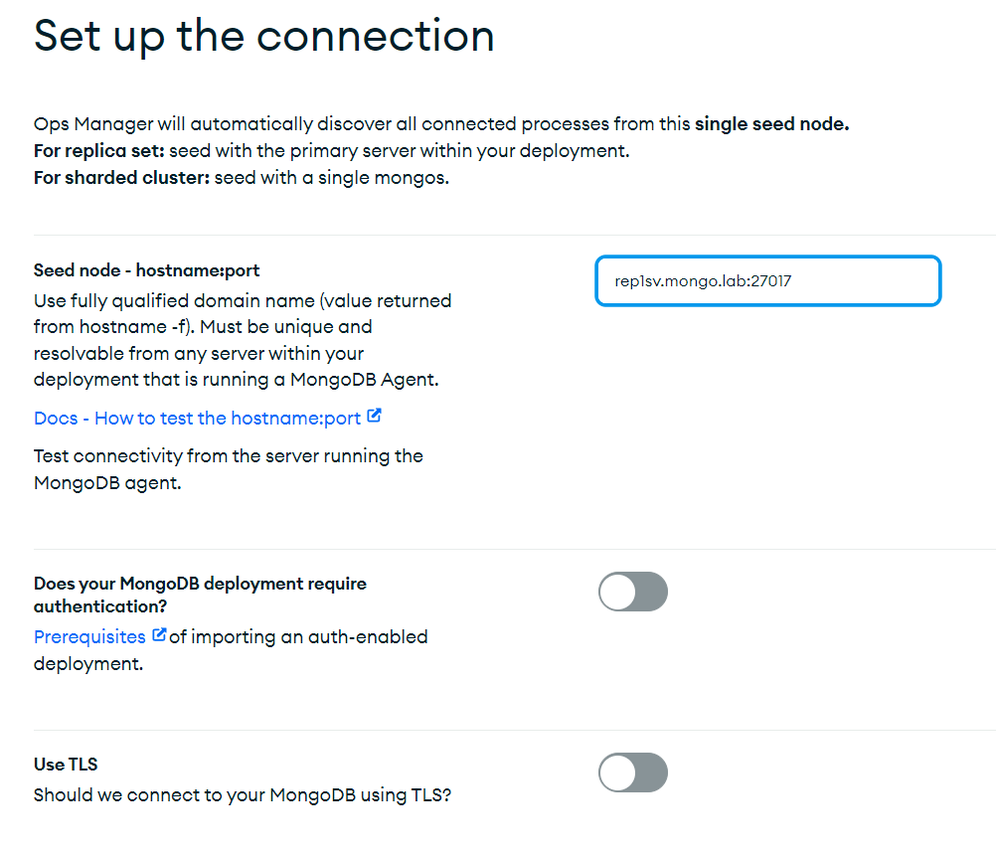The height and width of the screenshot is (857, 996).
Task: Open external-link icon beside Docs hostname:port link
Action: [374, 416]
